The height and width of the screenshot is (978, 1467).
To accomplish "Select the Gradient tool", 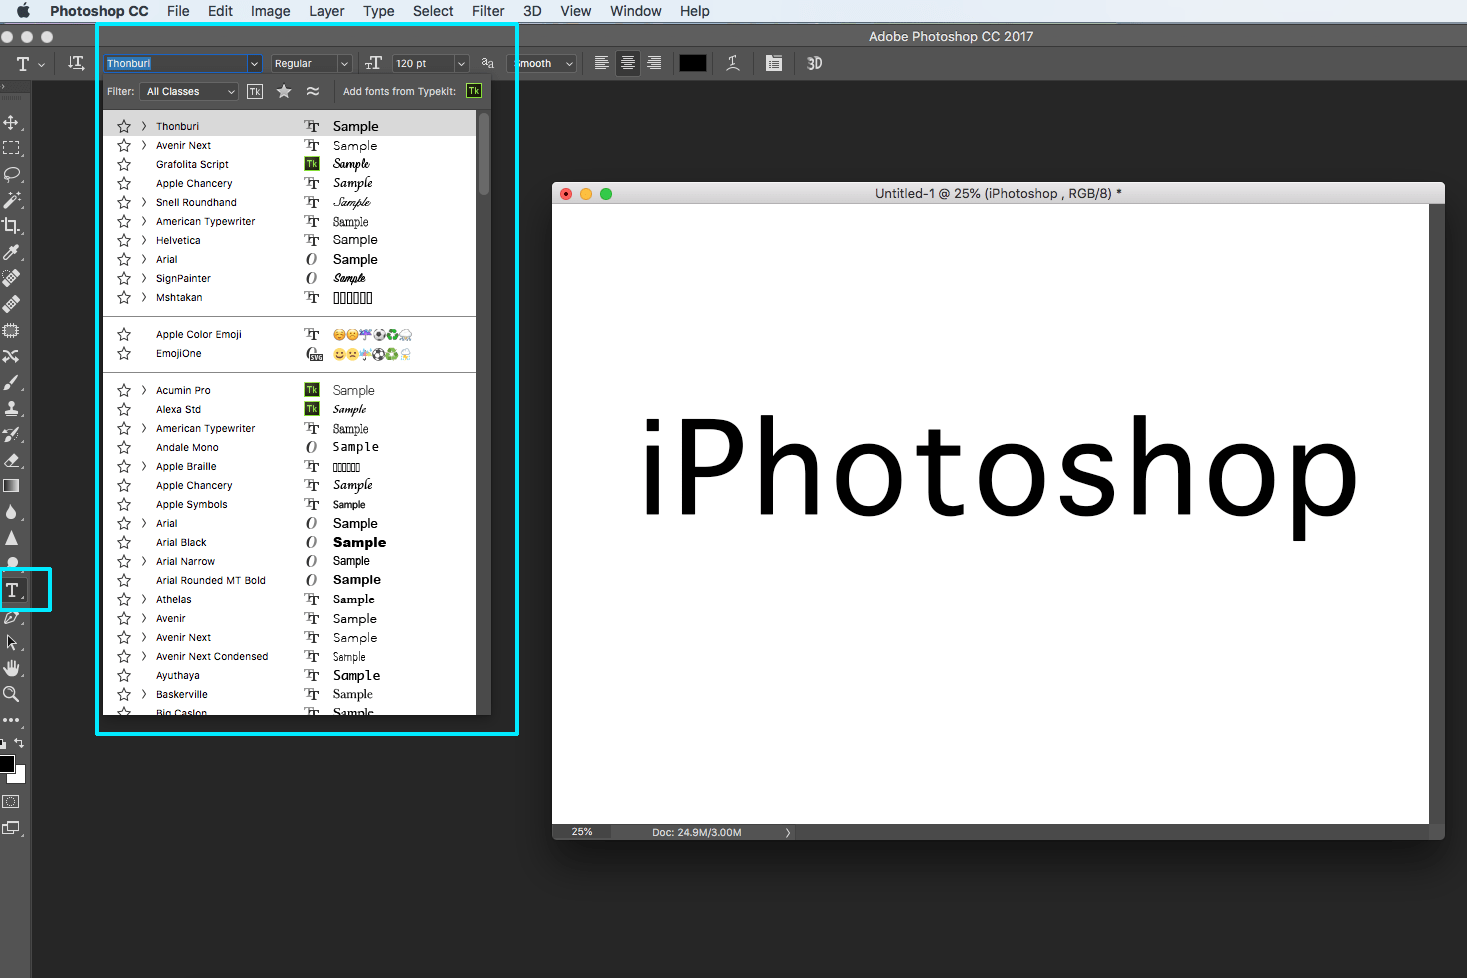I will tap(11, 486).
